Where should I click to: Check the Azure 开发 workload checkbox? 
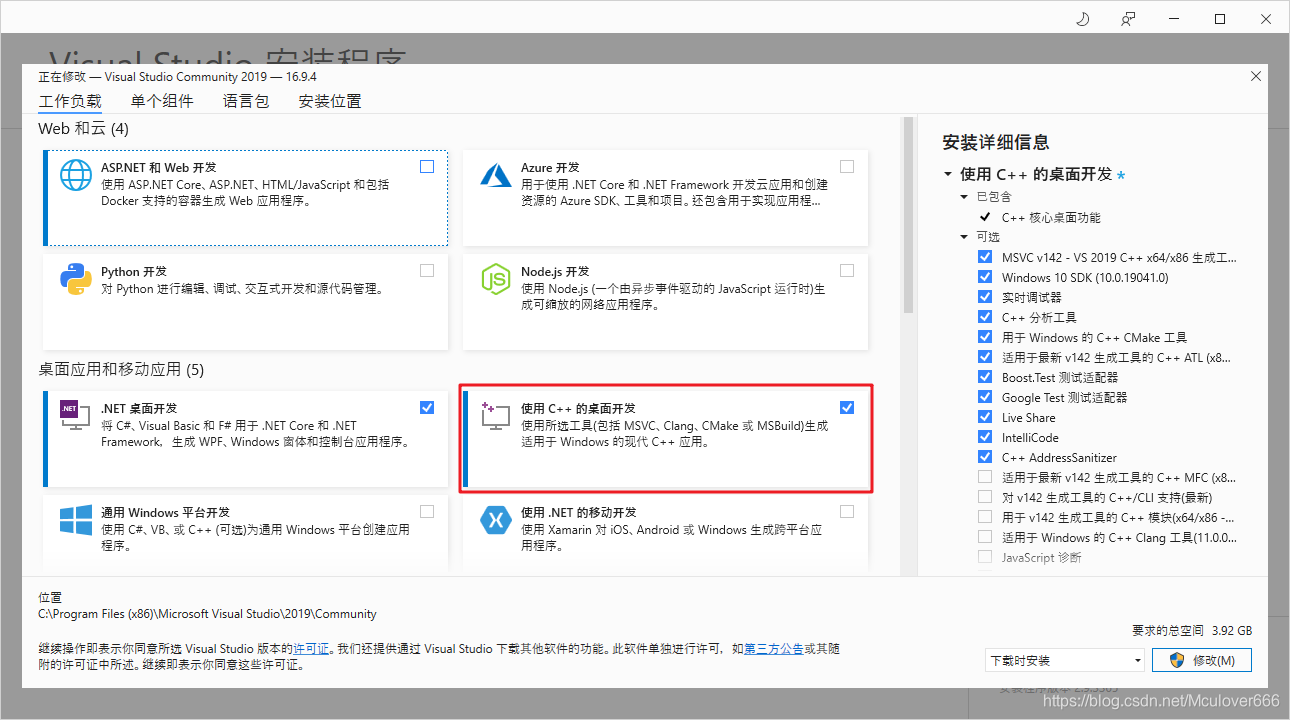pos(847,167)
